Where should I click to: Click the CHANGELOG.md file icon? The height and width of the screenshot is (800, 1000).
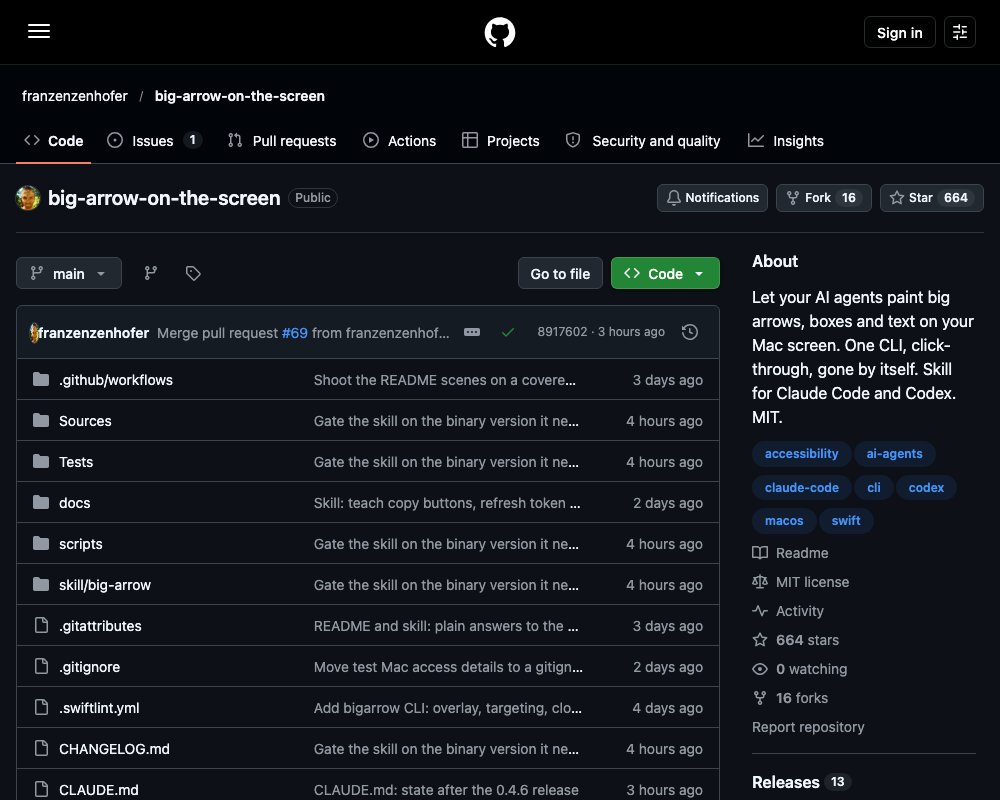coord(41,748)
